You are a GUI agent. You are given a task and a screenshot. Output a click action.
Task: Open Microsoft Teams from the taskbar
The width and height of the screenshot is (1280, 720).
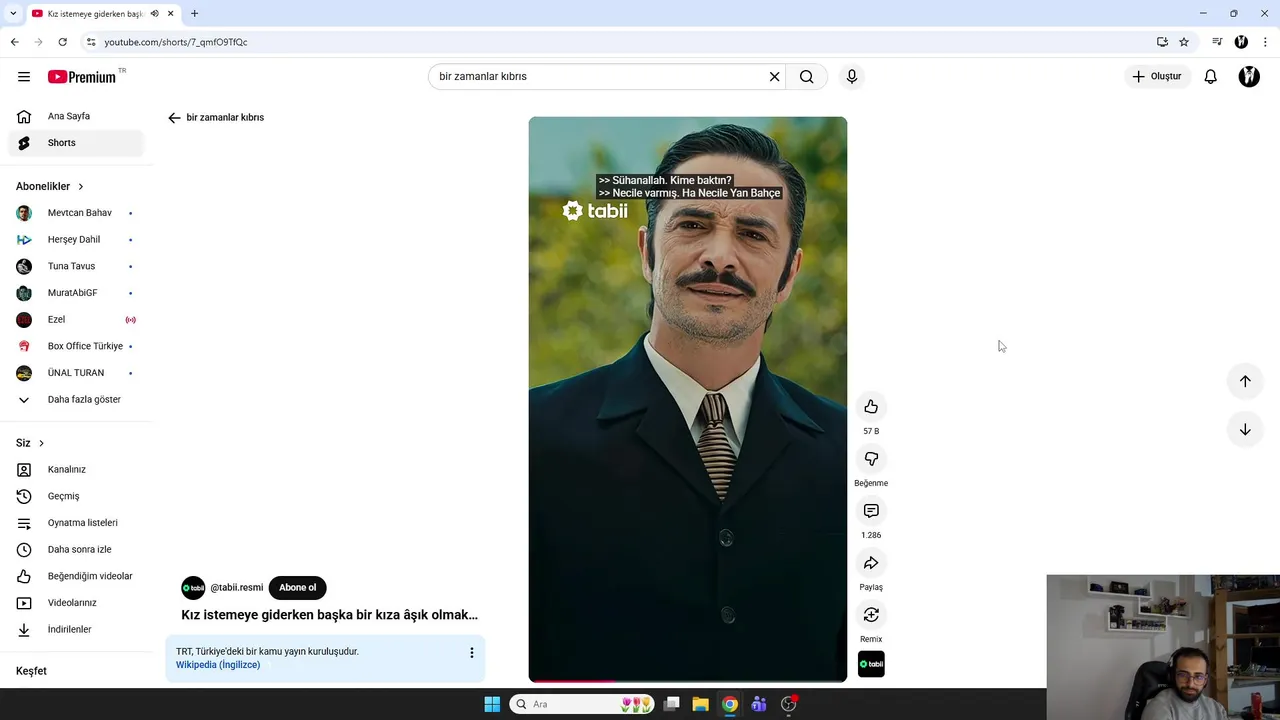(x=759, y=704)
